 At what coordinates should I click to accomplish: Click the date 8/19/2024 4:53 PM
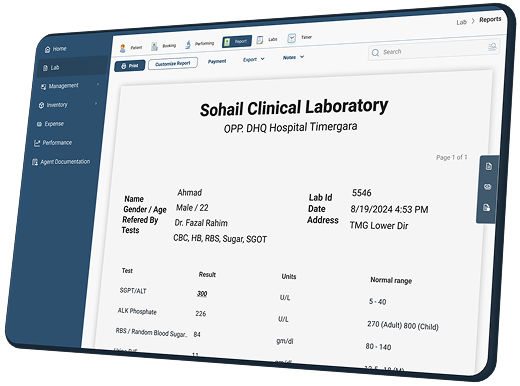click(389, 209)
